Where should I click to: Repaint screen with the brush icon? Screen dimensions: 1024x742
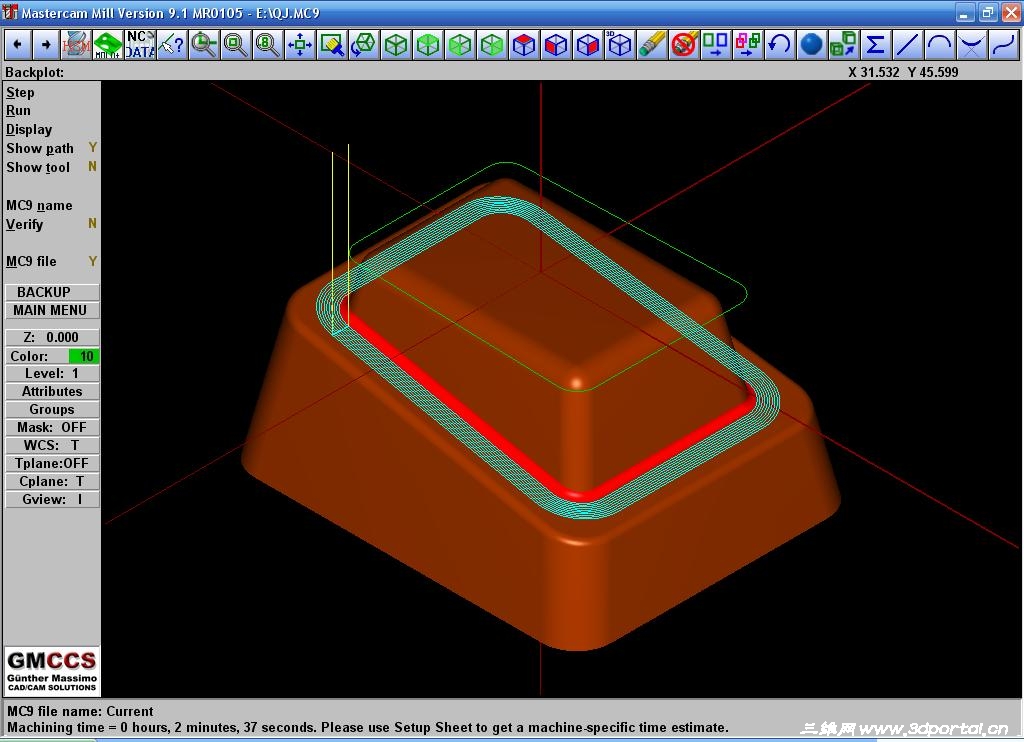[x=332, y=44]
